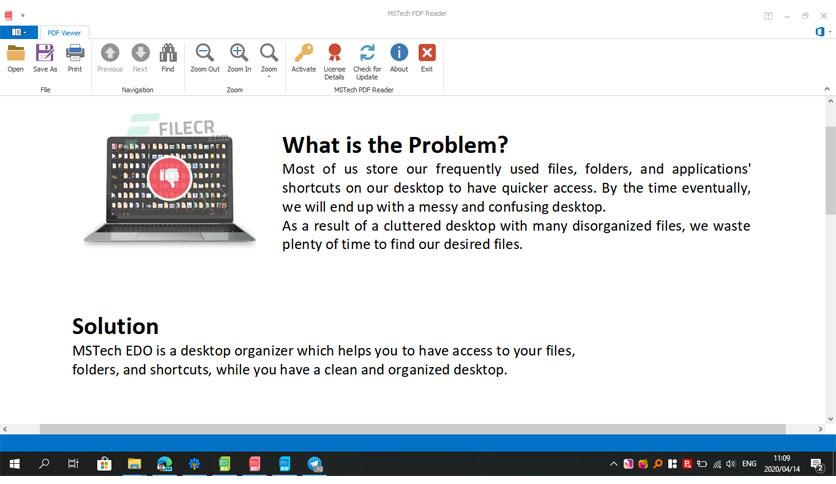Open the clock showing 11:09
This screenshot has width=836, height=484.
(x=782, y=464)
